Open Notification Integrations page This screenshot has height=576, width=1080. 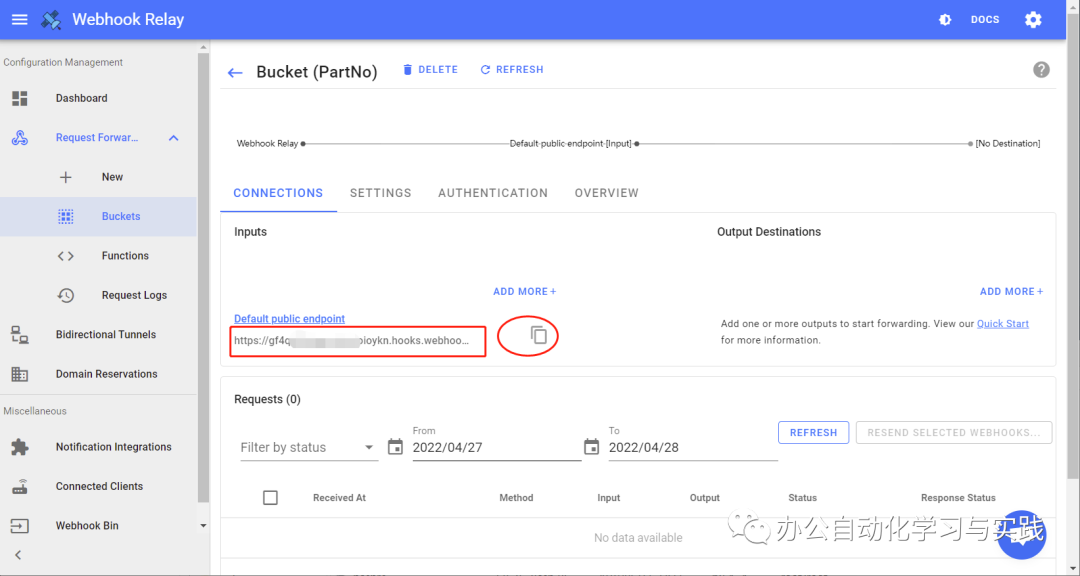(x=114, y=446)
